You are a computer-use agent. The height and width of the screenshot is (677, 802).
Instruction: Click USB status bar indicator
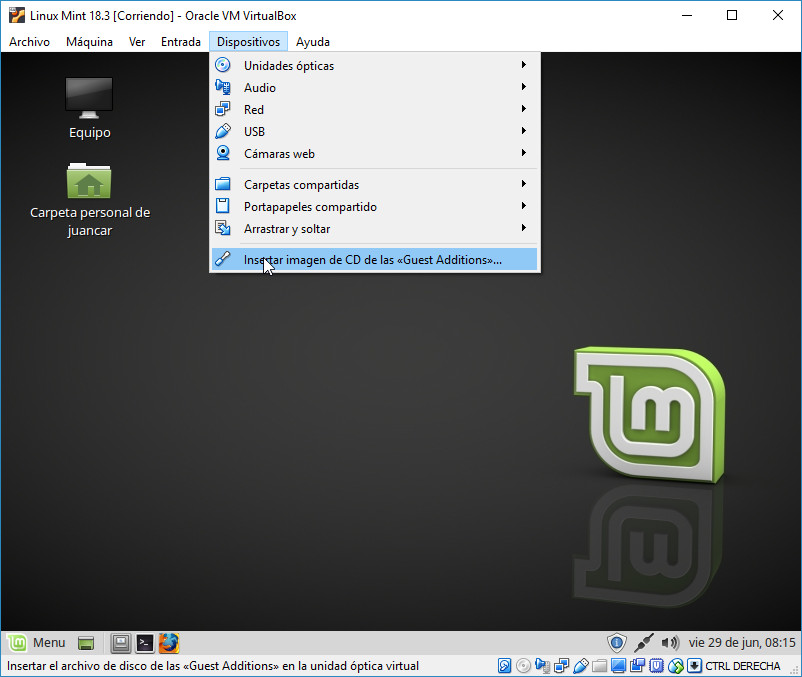click(581, 666)
